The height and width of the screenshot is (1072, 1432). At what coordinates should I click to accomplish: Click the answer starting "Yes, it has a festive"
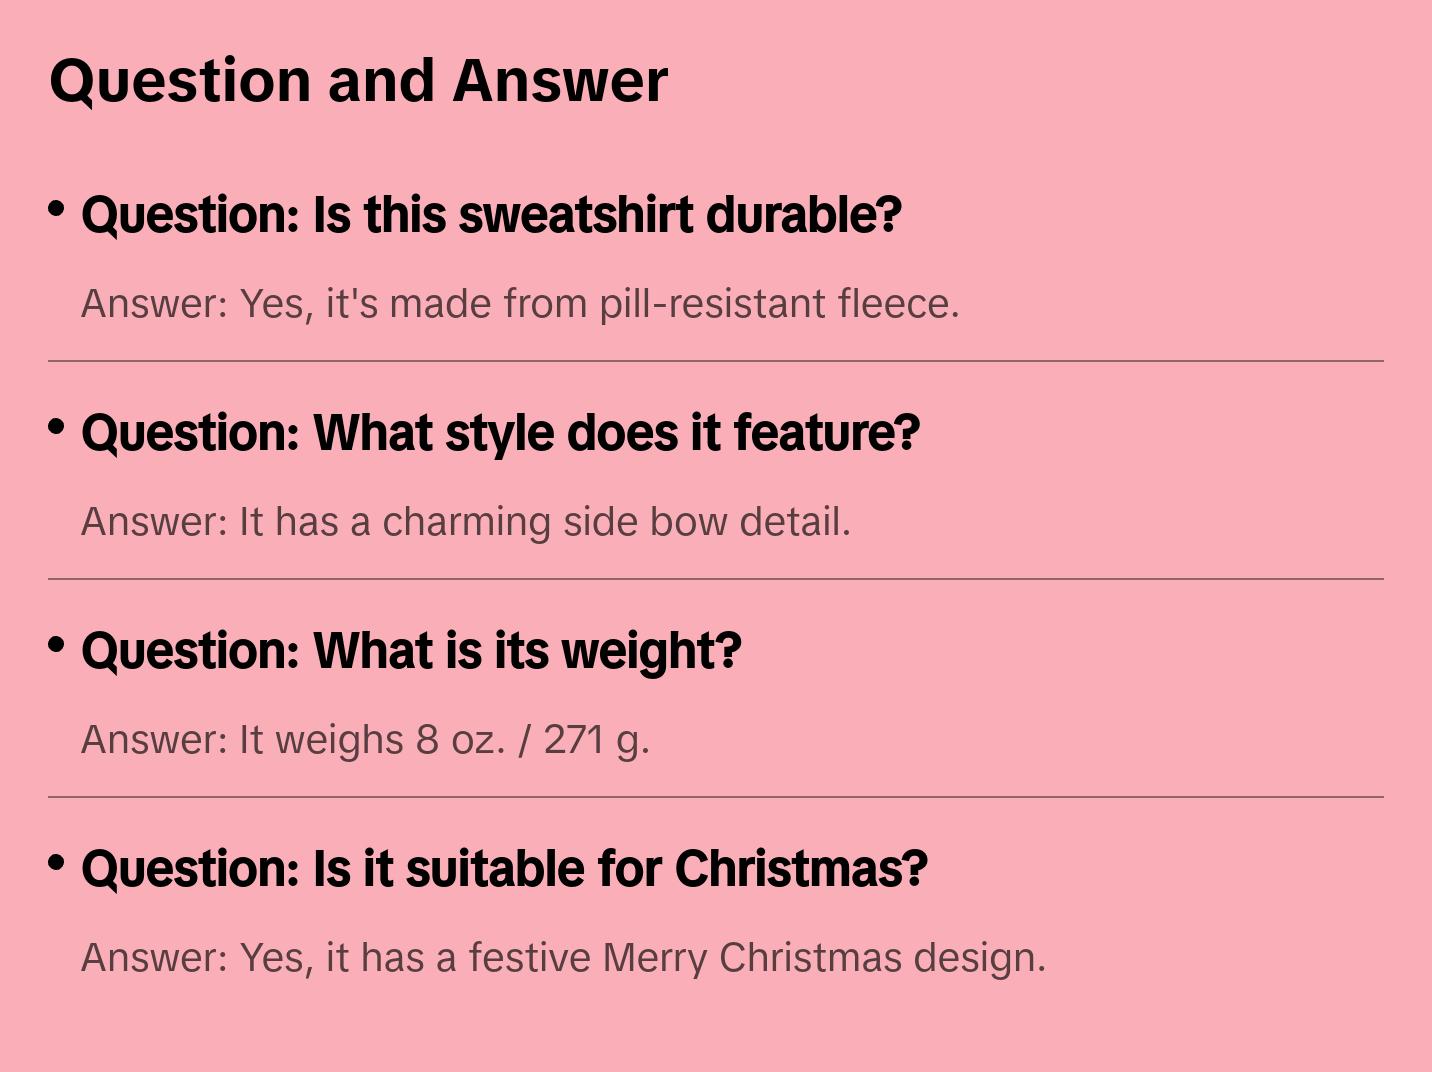point(563,958)
